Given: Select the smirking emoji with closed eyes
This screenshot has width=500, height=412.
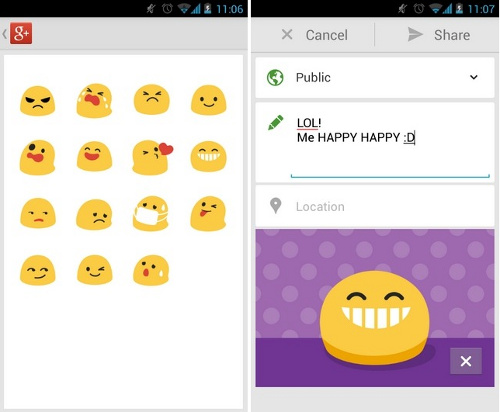Looking at the screenshot, I should point(38,270).
